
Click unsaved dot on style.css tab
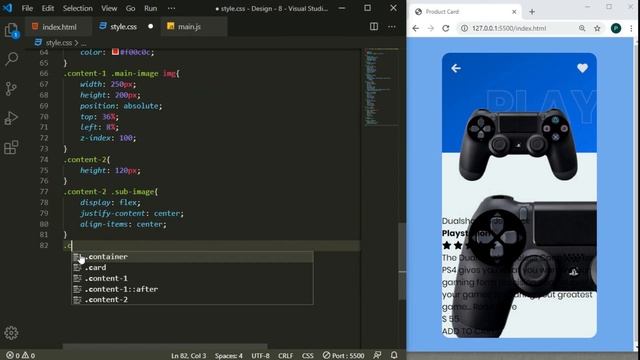pyautogui.click(x=151, y=27)
